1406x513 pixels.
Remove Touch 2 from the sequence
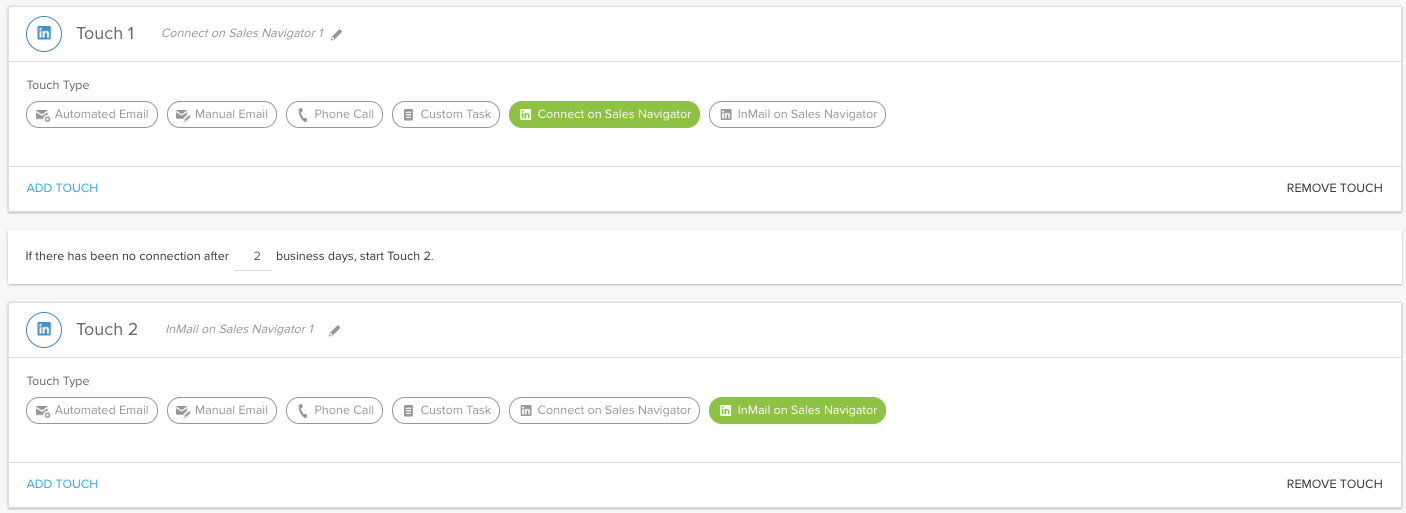pyautogui.click(x=1334, y=484)
